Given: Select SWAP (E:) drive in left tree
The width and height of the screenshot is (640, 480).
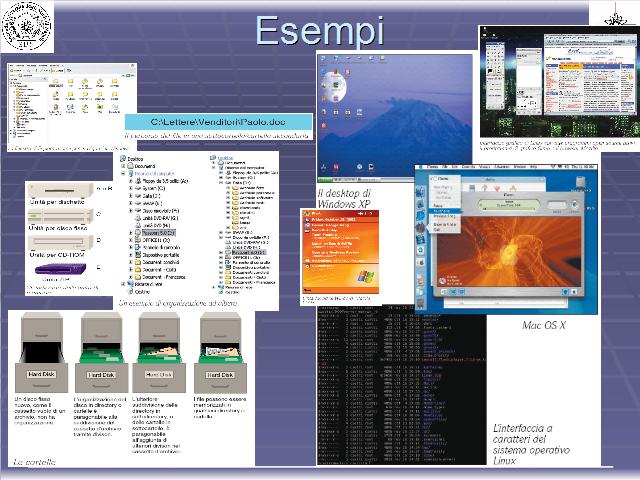Looking at the screenshot, I should [x=152, y=203].
